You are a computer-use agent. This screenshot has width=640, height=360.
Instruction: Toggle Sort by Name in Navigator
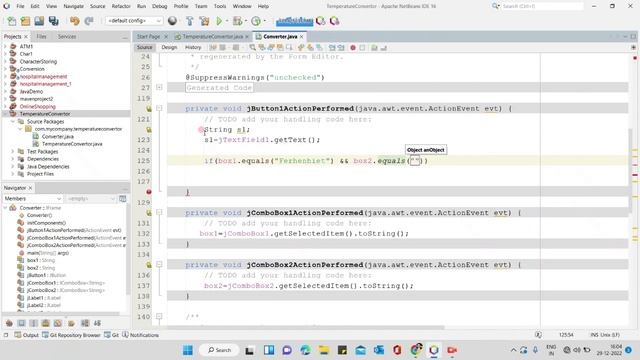85,323
